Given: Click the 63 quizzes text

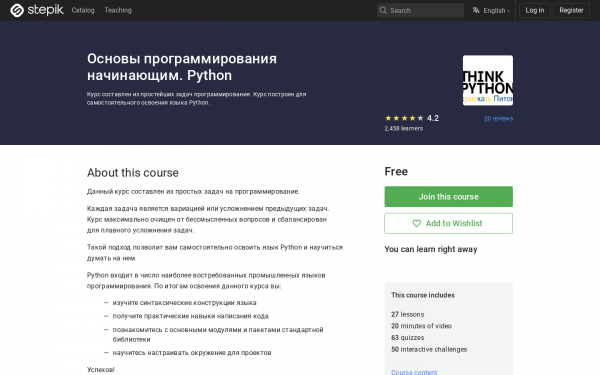Looking at the screenshot, I should 408,338.
